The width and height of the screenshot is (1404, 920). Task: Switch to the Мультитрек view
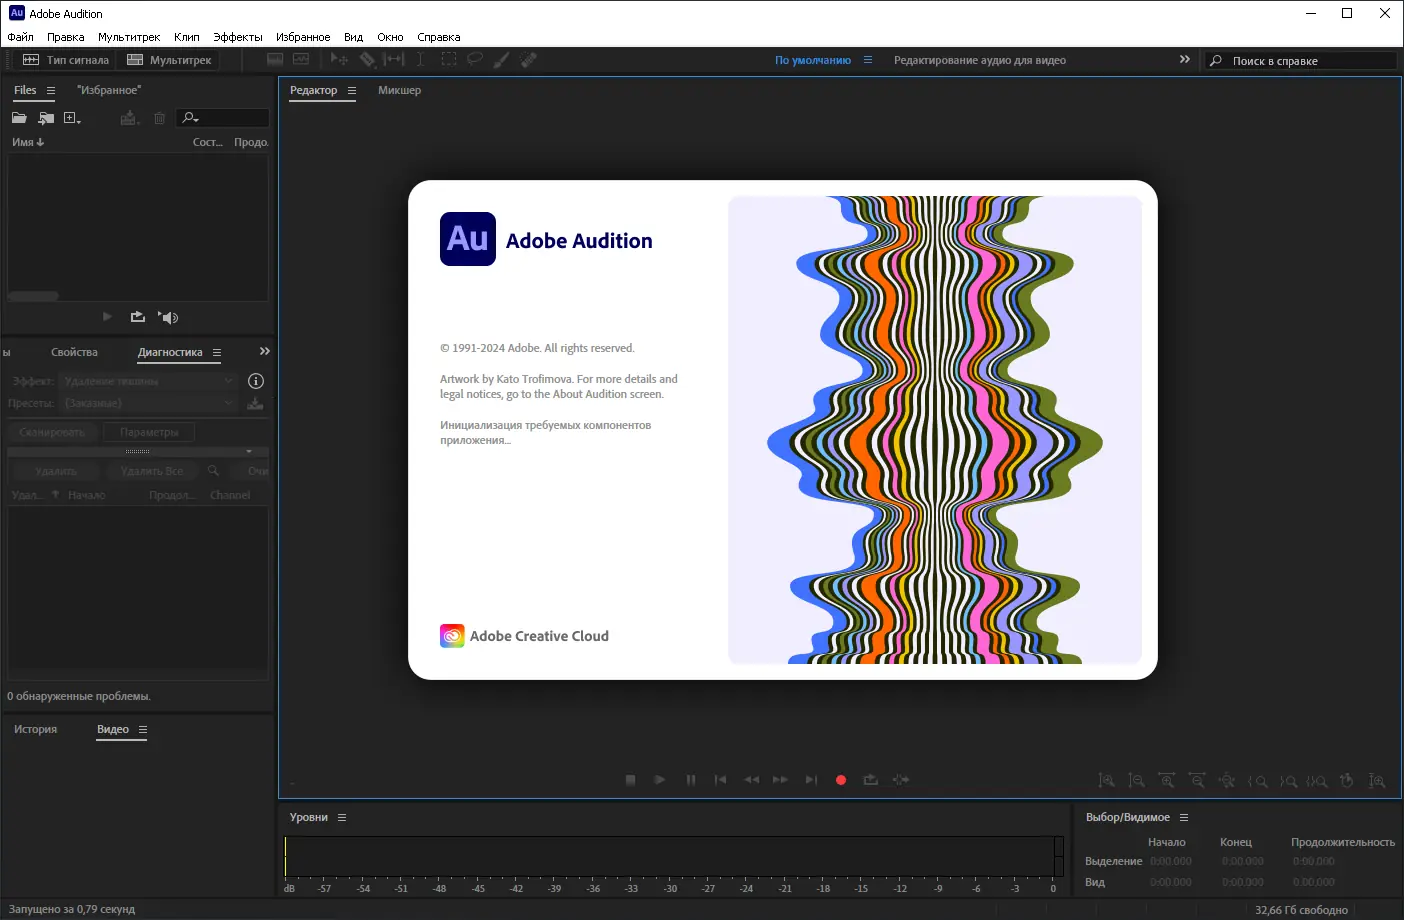coord(170,60)
